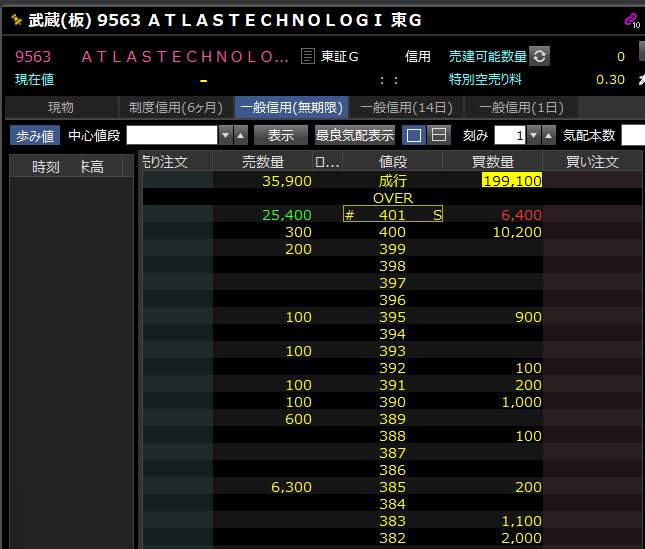Viewport: 645px width, 549px height.
Task: Click the 売建可能数量 link
Action: (487, 56)
